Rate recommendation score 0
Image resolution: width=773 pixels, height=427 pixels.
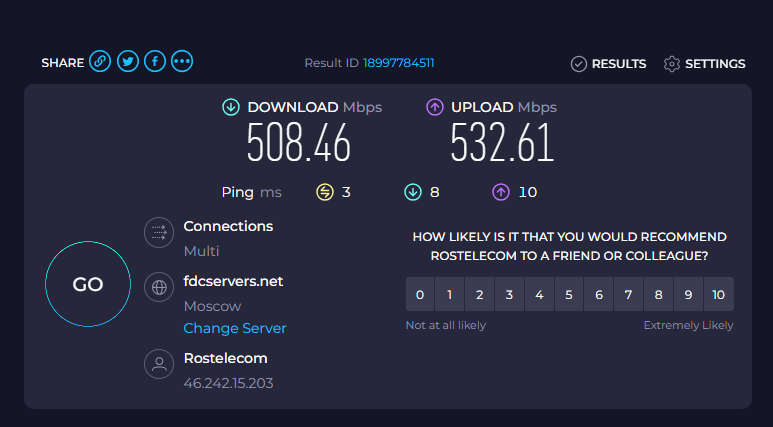click(420, 294)
